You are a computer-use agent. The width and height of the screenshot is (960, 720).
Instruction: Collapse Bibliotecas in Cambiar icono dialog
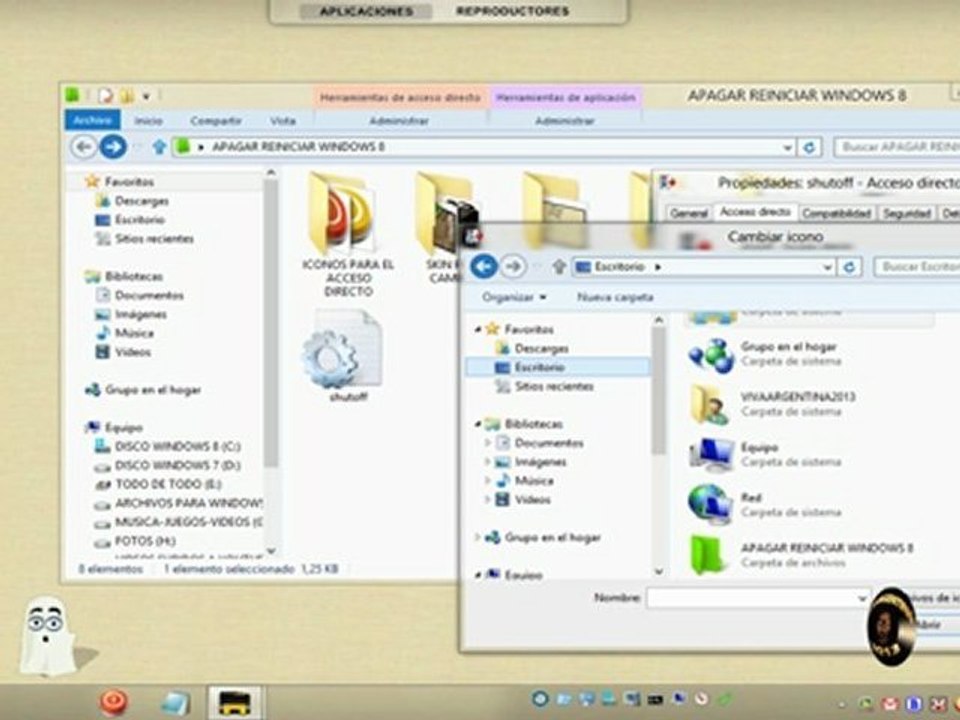click(x=478, y=424)
